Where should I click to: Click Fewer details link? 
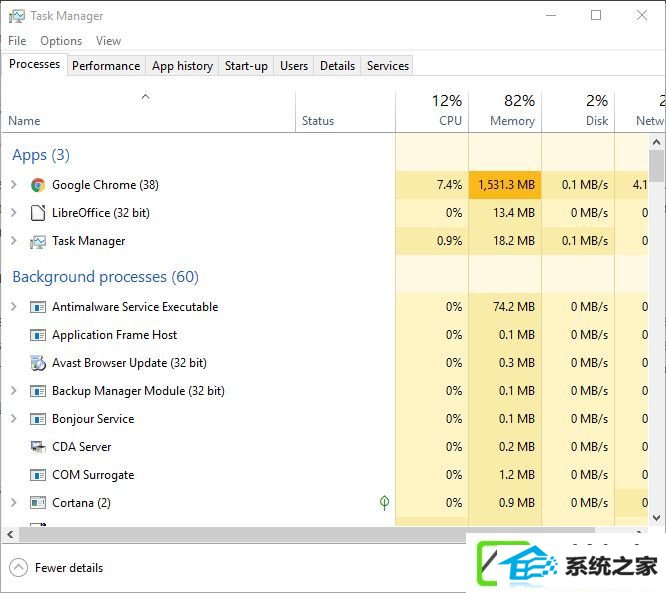click(69, 568)
